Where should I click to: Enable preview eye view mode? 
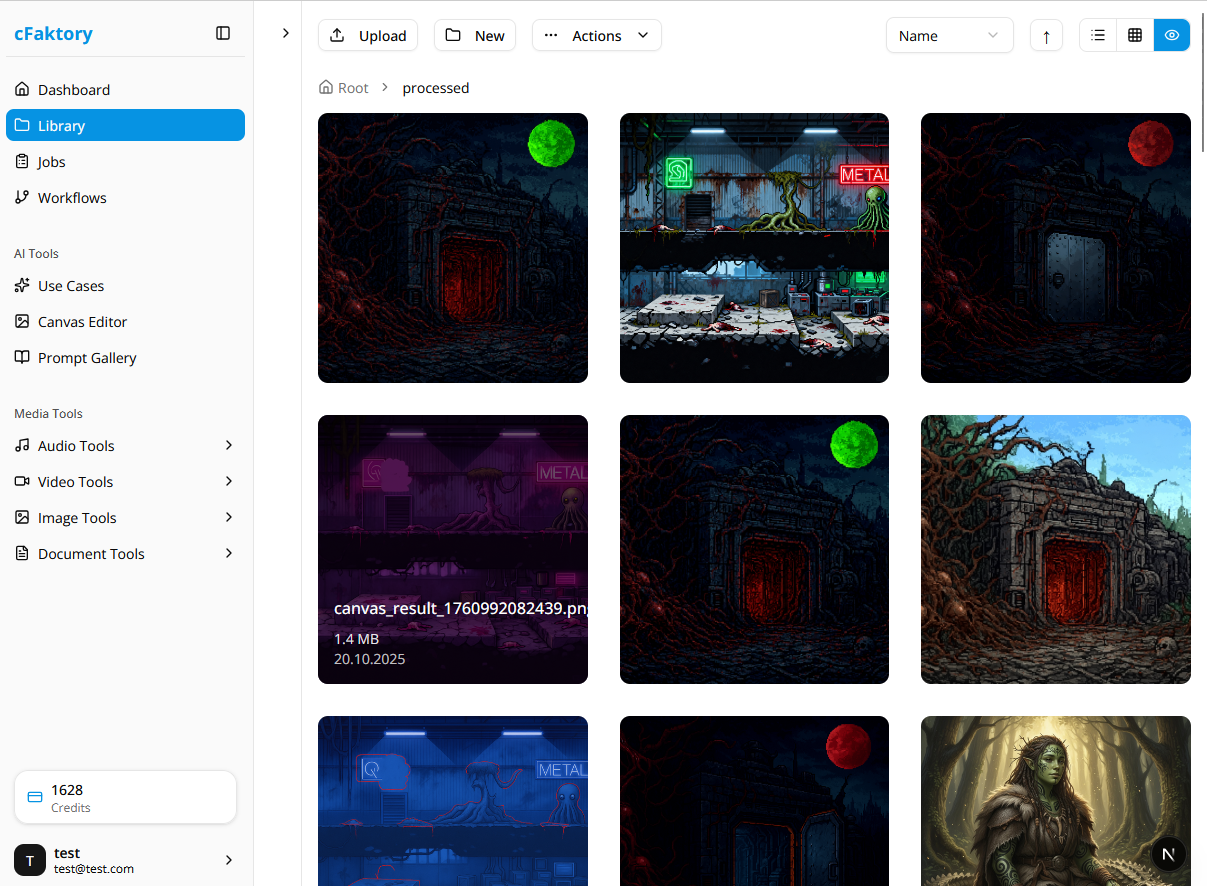pyautogui.click(x=1171, y=34)
